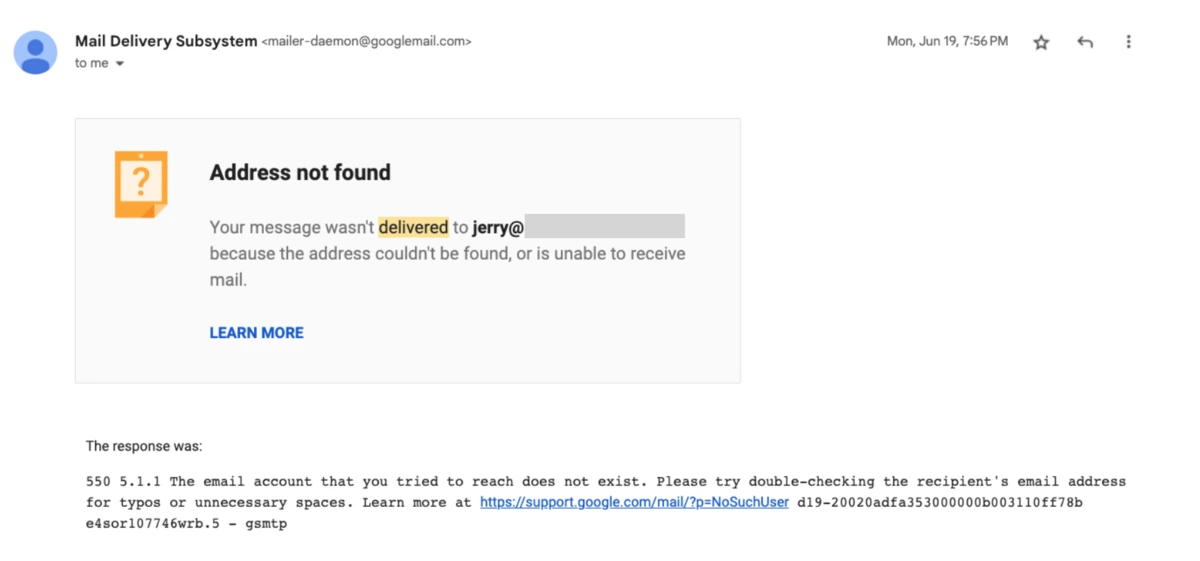Open the three-dot more options menu

[1128, 42]
